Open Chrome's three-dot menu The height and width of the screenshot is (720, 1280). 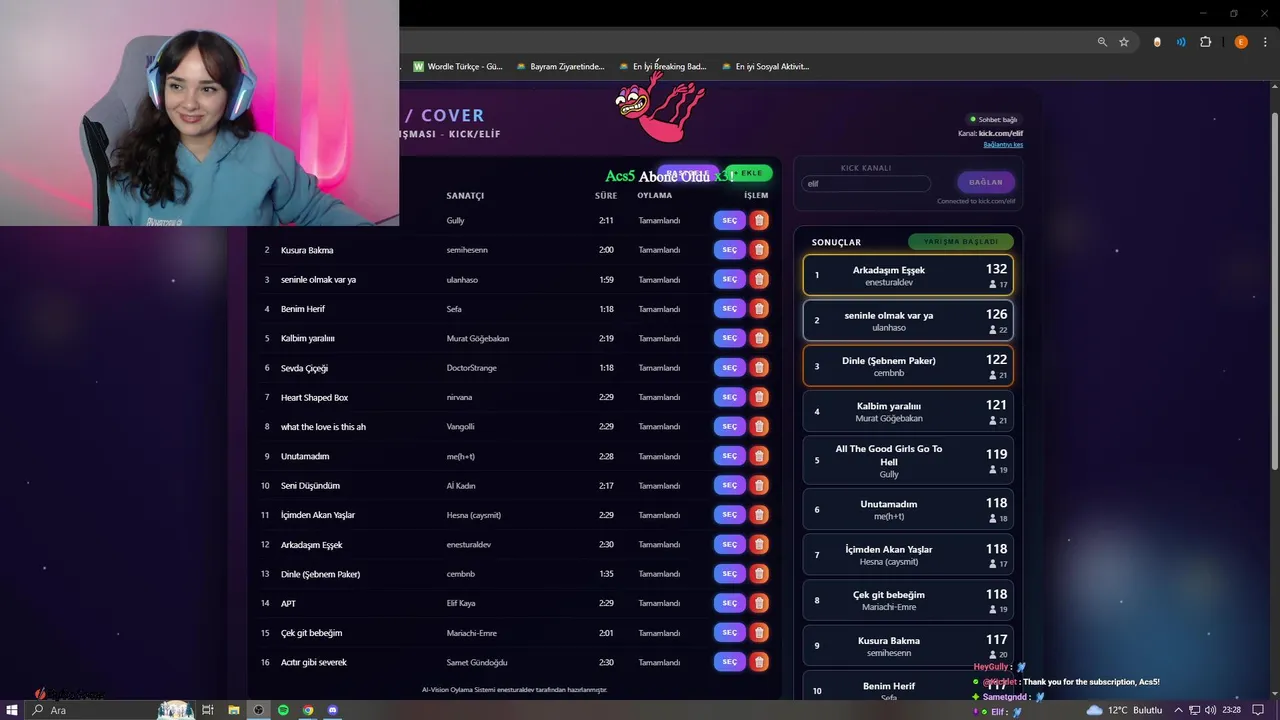click(1264, 42)
